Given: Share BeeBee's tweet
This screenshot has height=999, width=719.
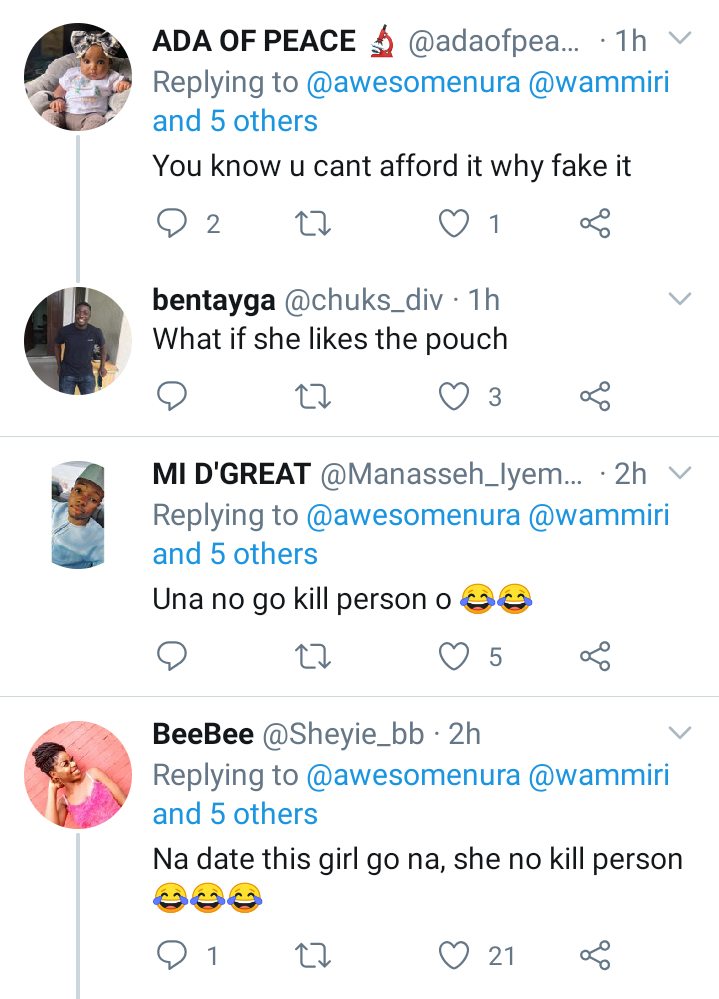Looking at the screenshot, I should (x=595, y=956).
